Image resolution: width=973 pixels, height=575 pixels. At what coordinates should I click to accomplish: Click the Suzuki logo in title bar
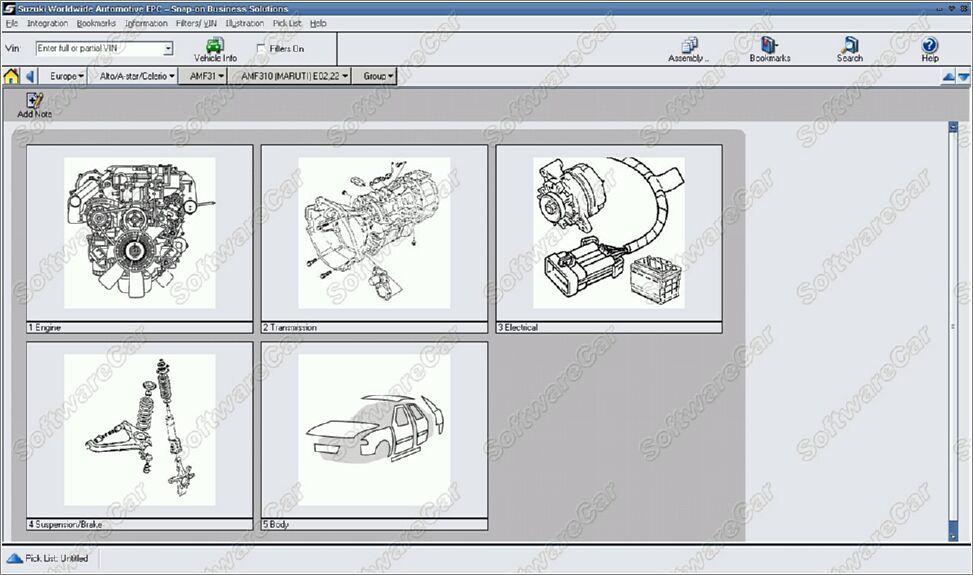tap(9, 9)
